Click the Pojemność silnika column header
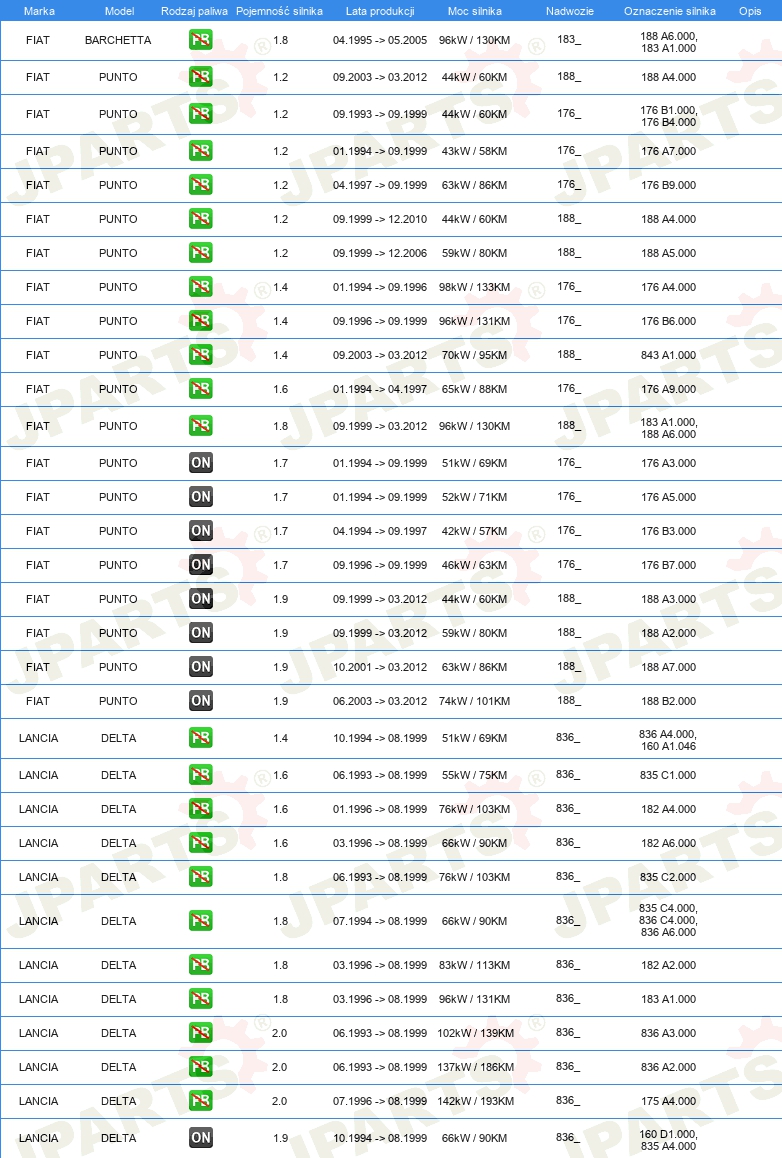 click(x=279, y=11)
